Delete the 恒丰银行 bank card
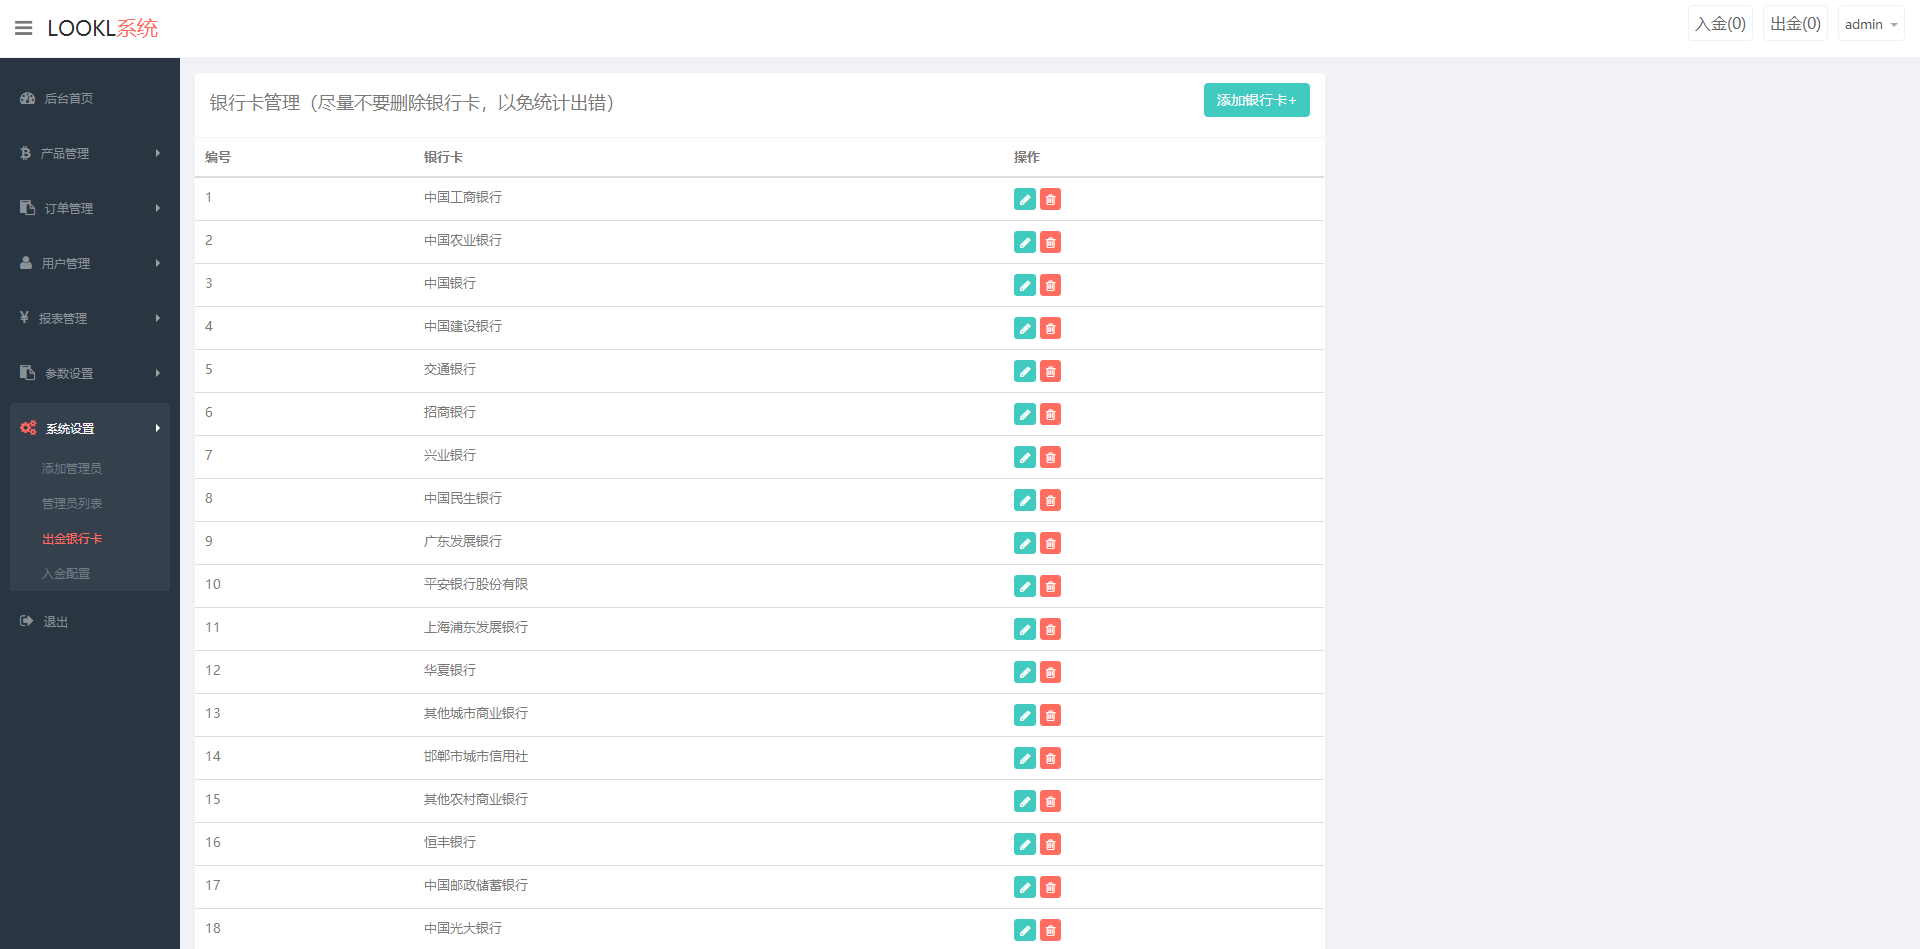Image resolution: width=1920 pixels, height=949 pixels. click(x=1050, y=844)
